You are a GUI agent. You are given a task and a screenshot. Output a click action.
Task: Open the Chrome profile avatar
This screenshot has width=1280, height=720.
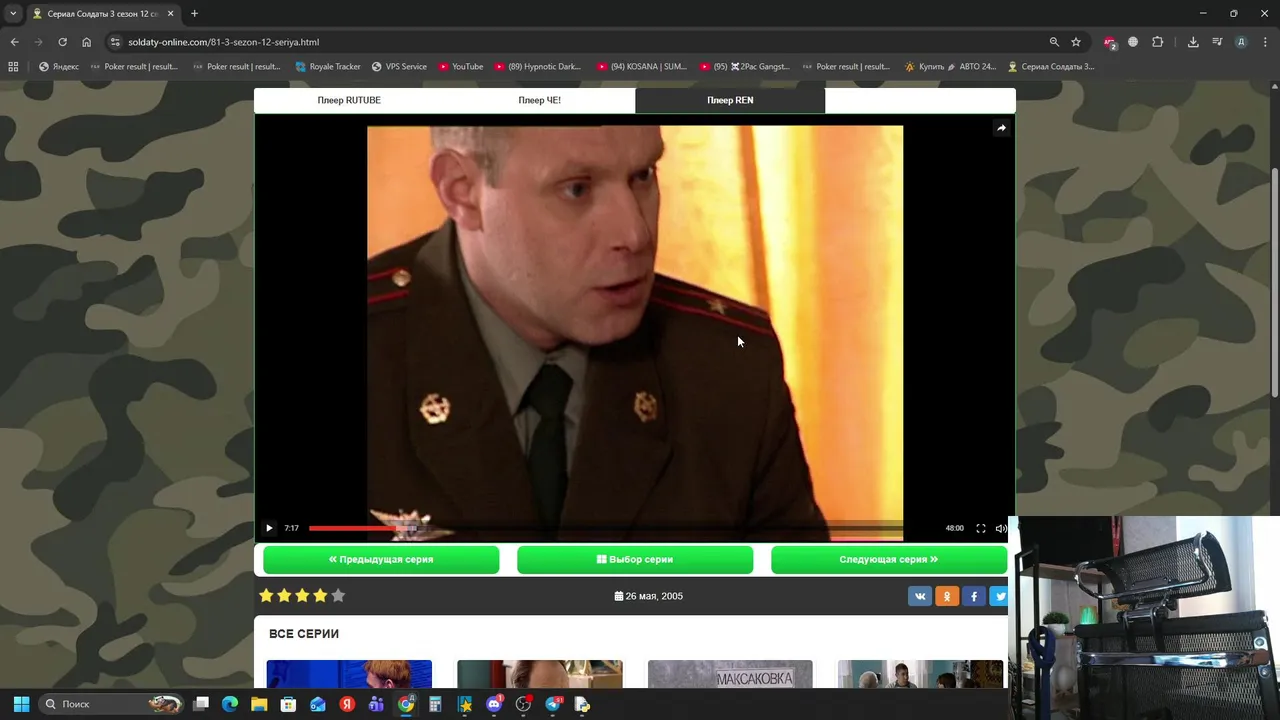pos(1241,42)
